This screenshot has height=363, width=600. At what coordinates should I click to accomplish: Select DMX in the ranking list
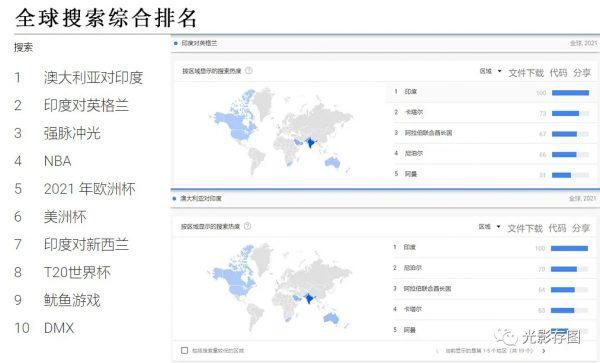[59, 328]
